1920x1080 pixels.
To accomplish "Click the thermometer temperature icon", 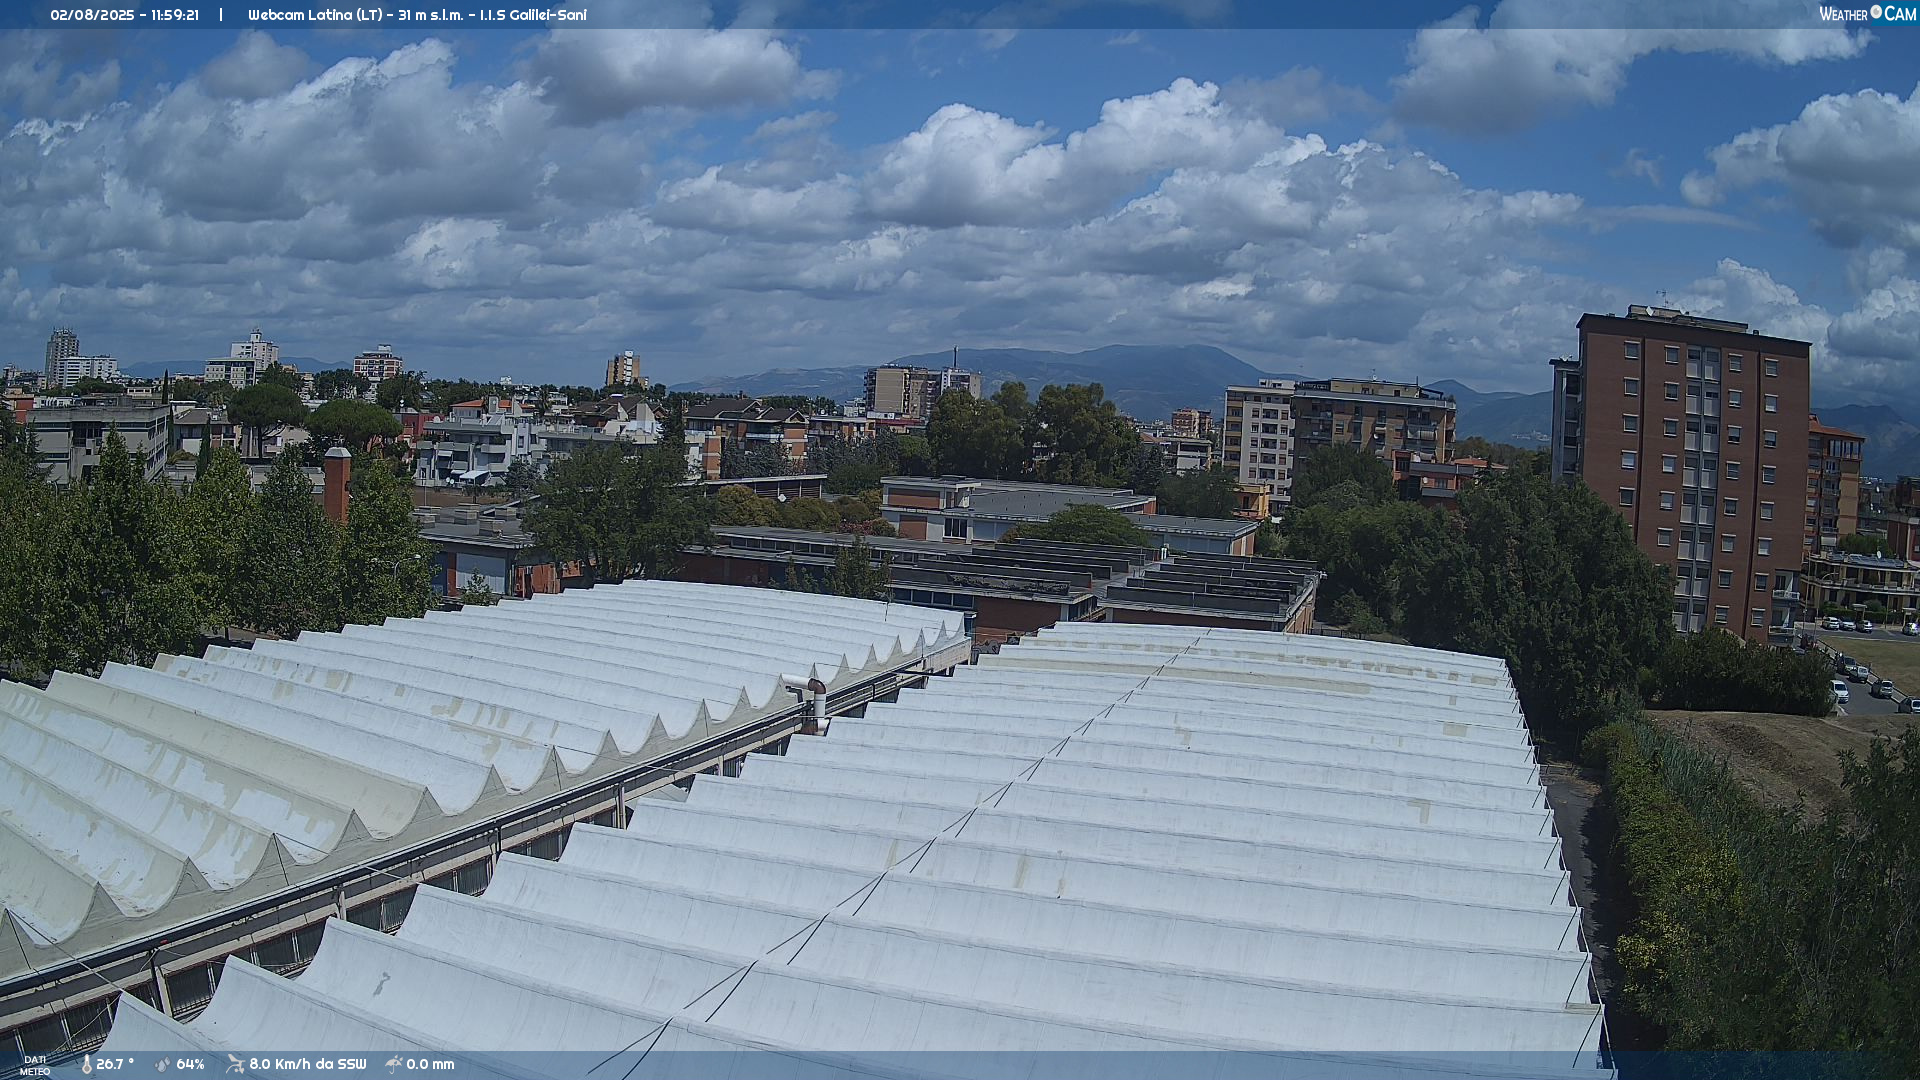I will (x=86, y=1064).
